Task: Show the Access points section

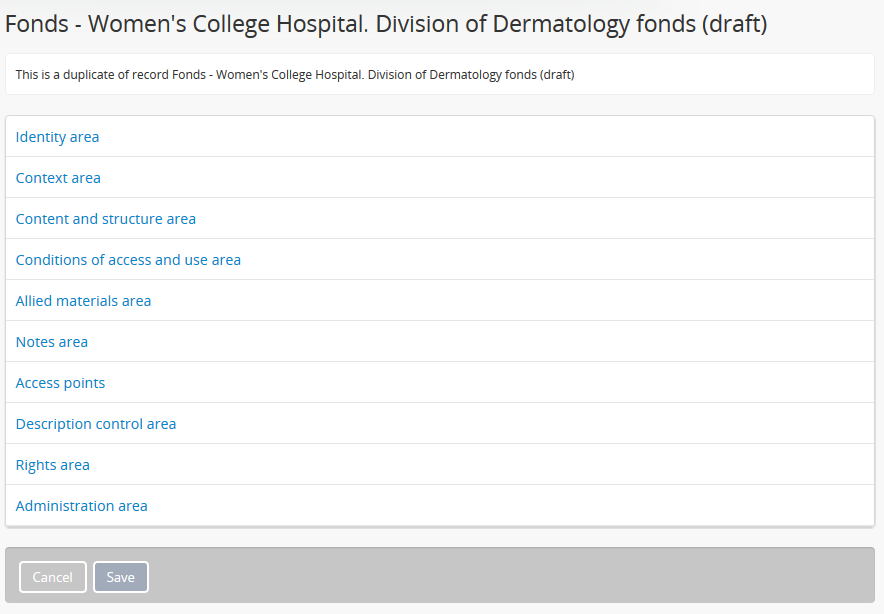Action: tap(60, 383)
